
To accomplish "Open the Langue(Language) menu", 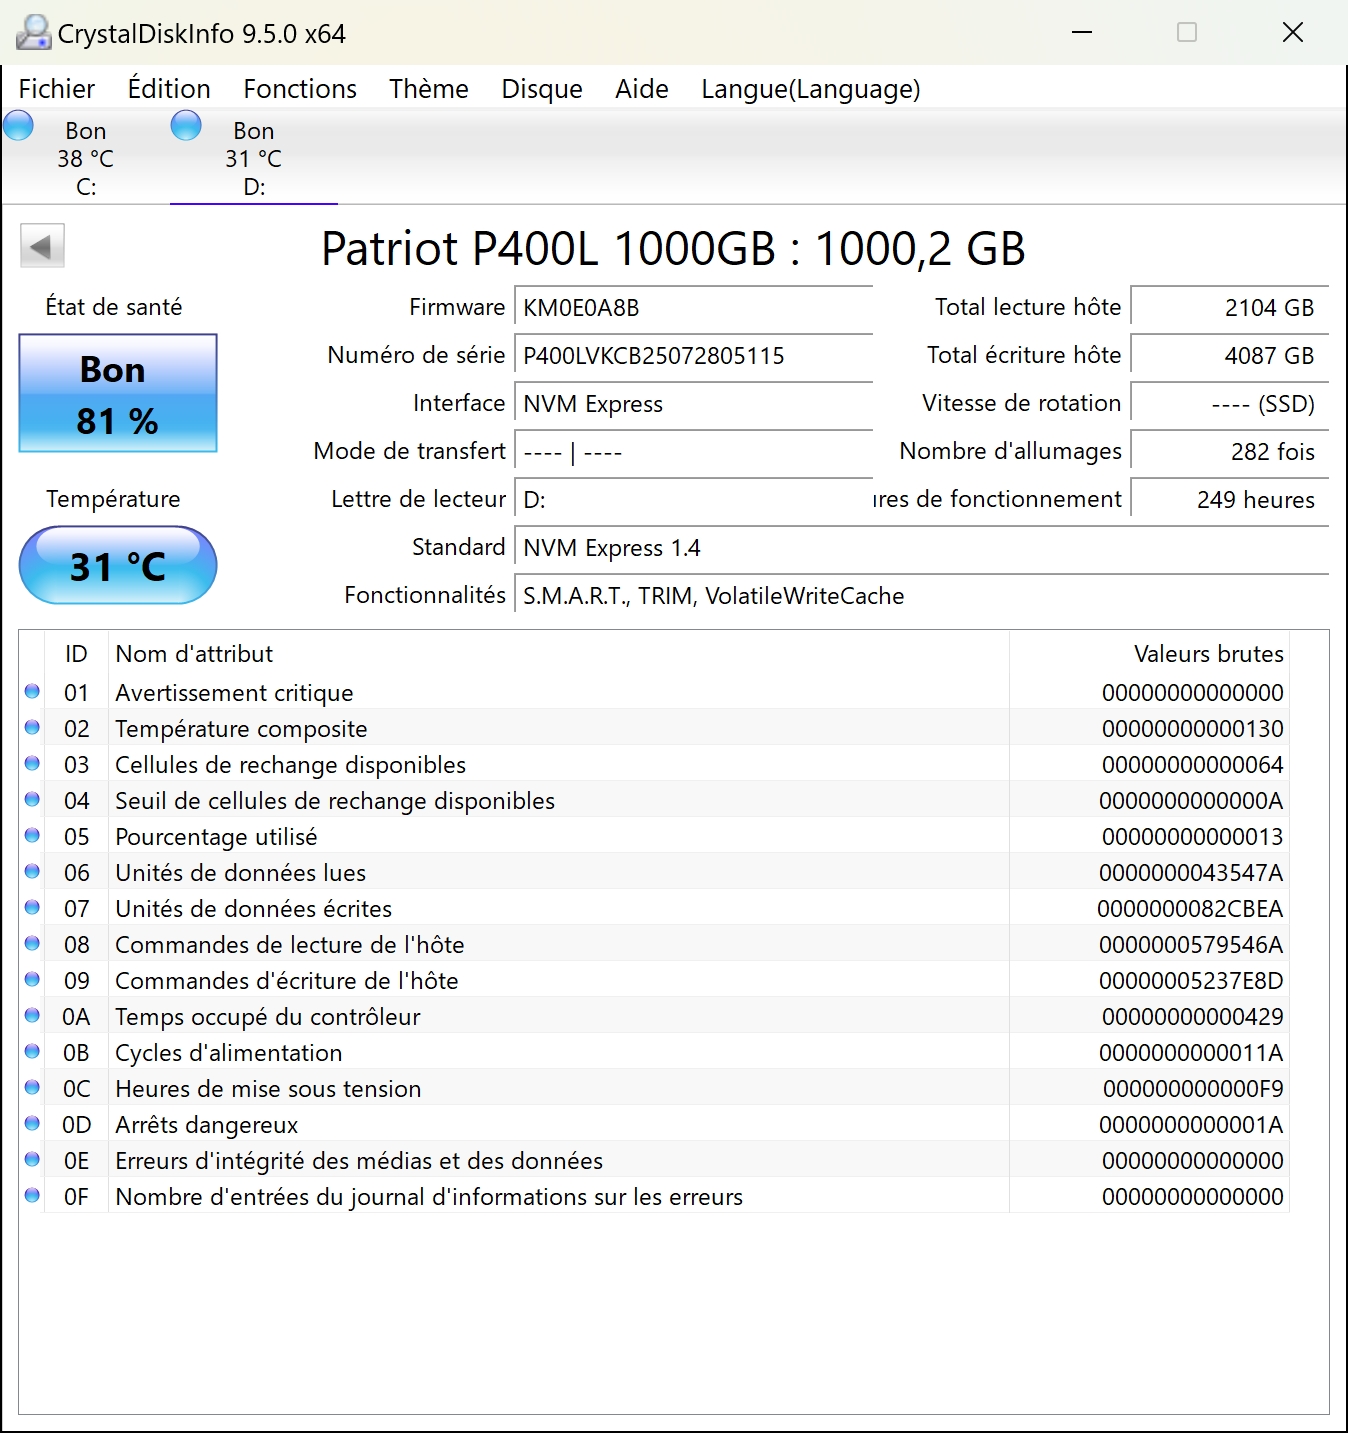I will pos(810,89).
